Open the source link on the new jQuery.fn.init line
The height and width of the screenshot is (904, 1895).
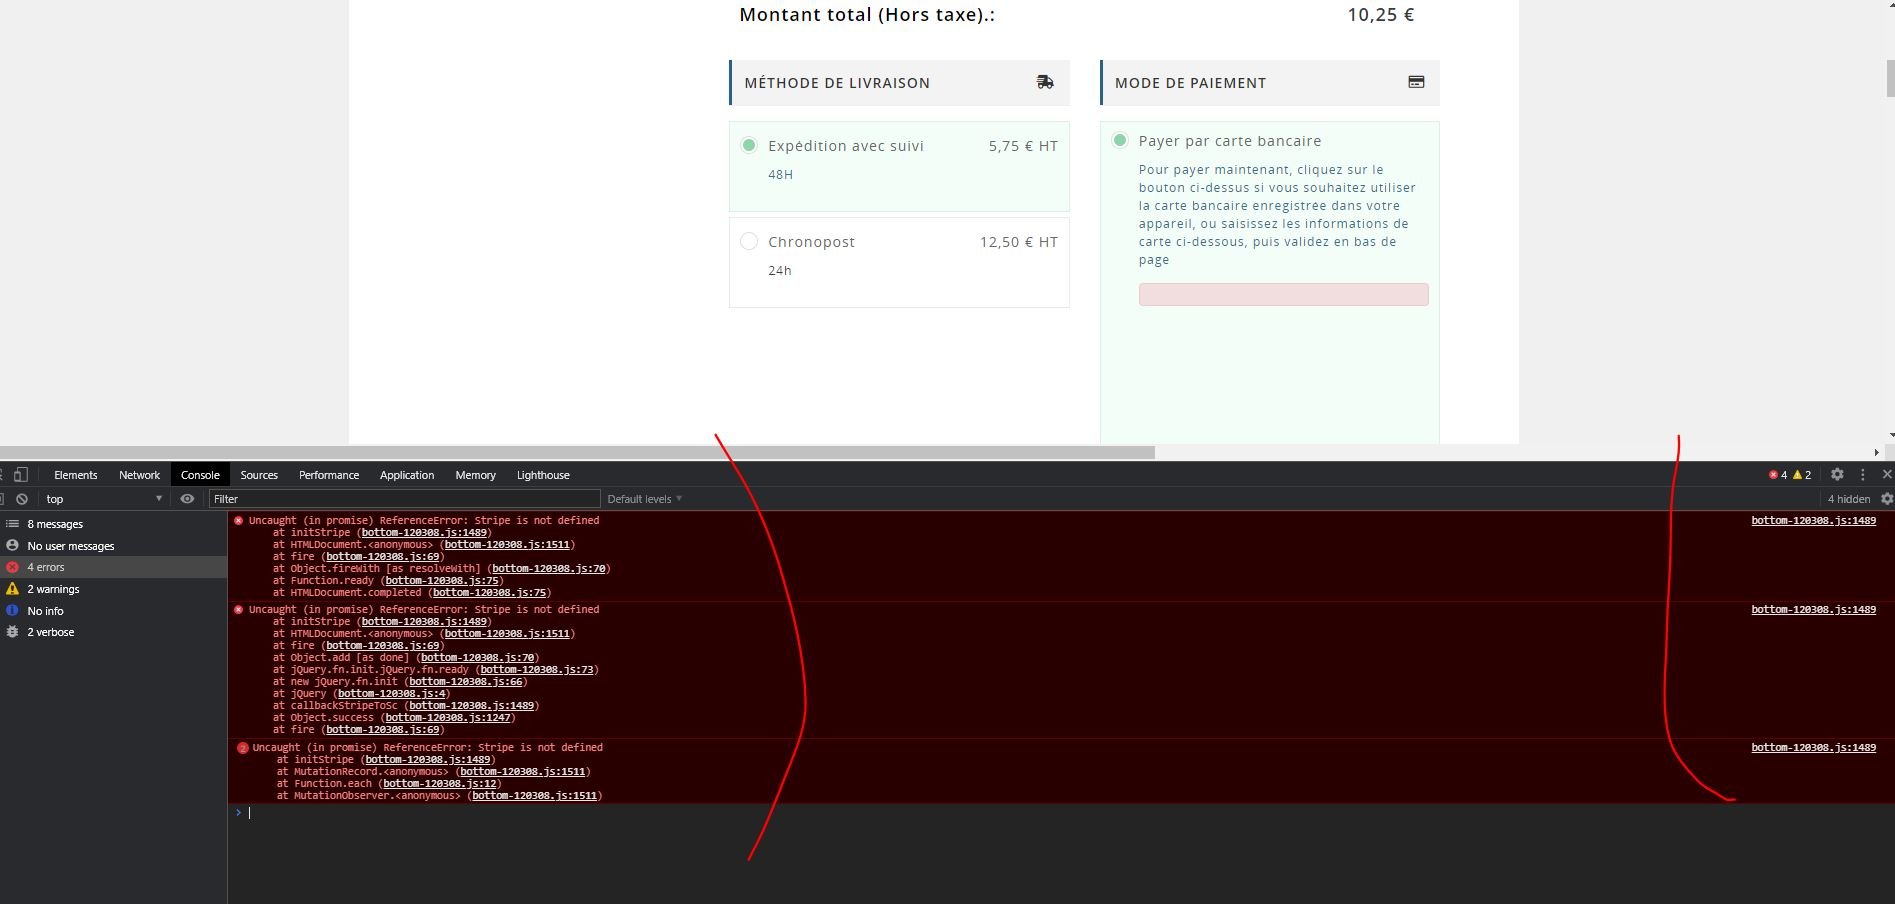pyautogui.click(x=466, y=682)
